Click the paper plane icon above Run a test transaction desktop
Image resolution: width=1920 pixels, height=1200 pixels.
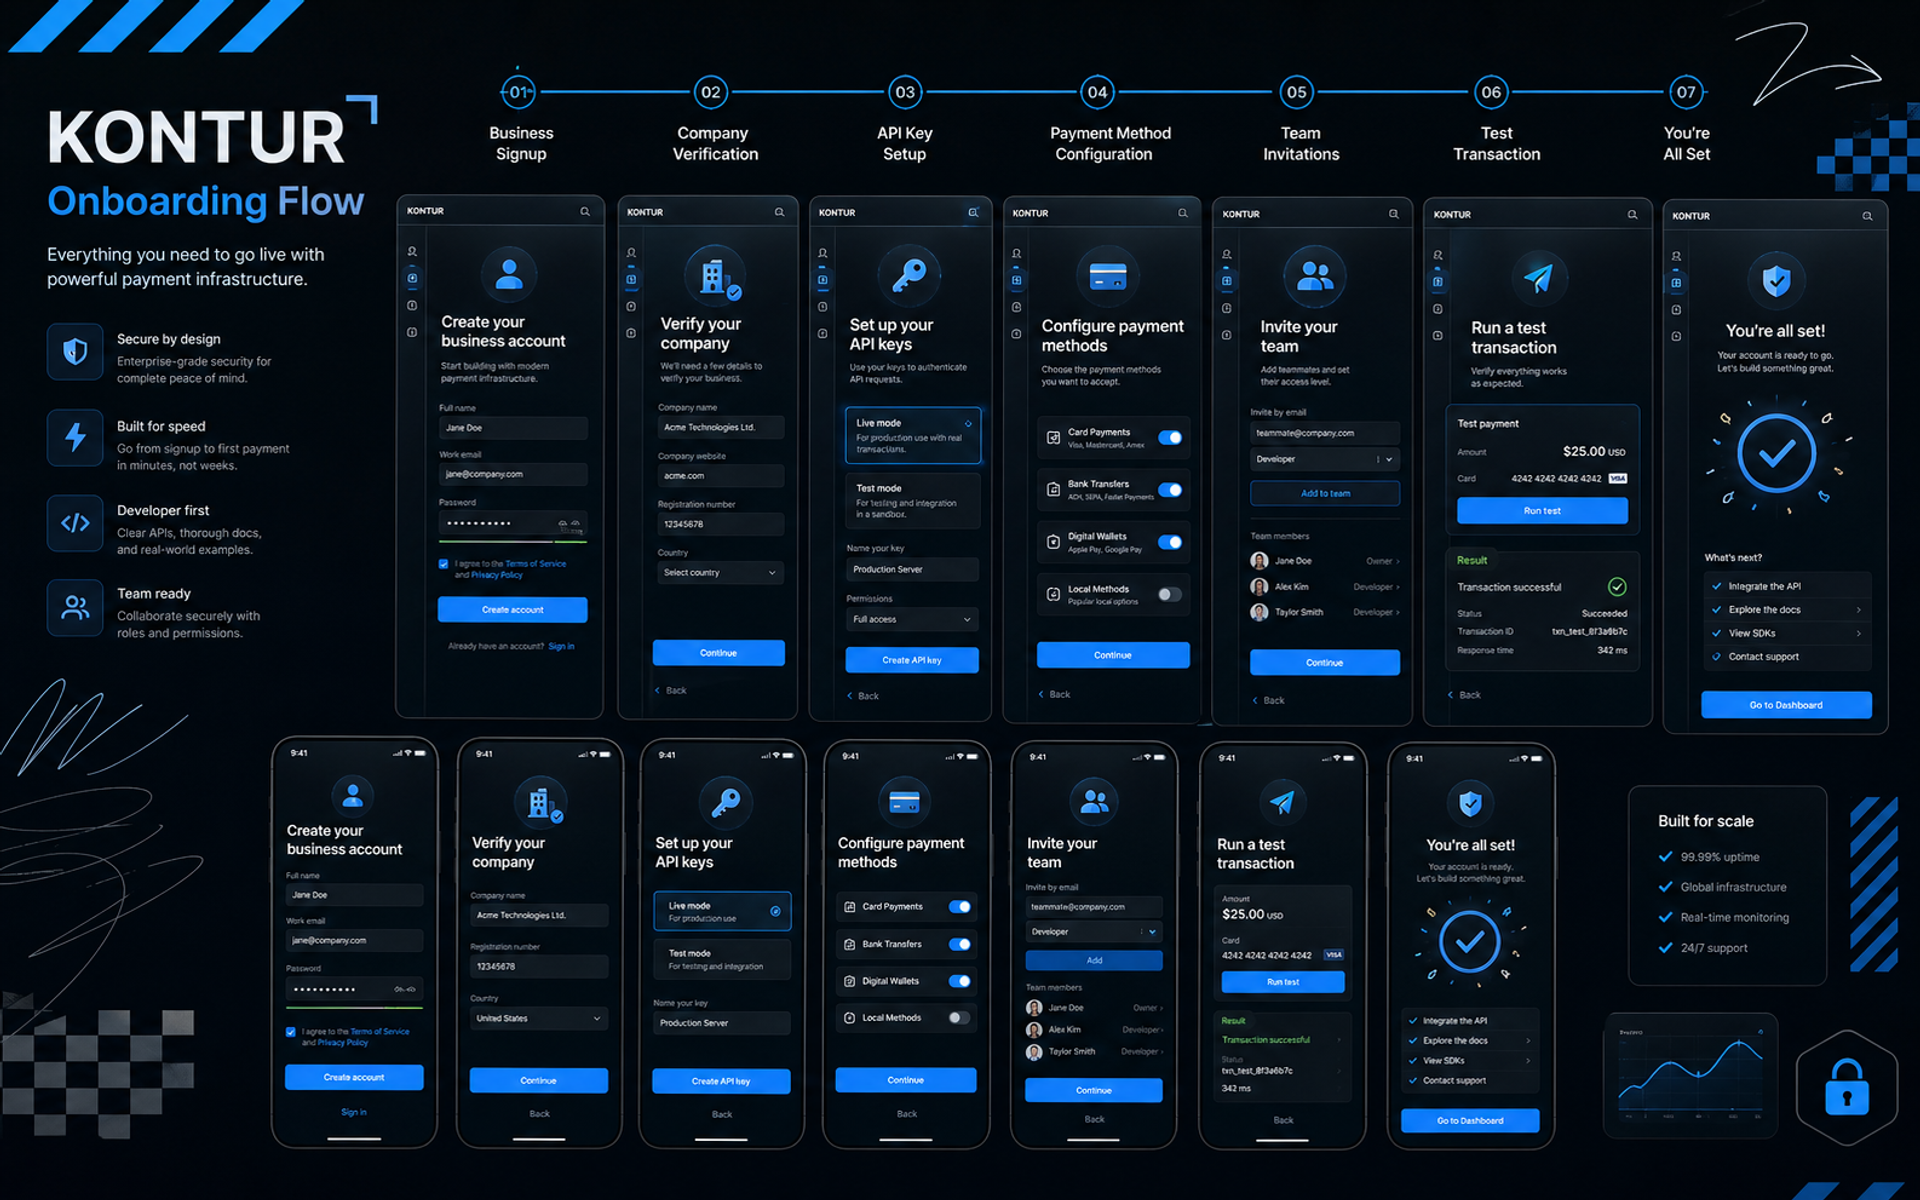(x=1538, y=278)
